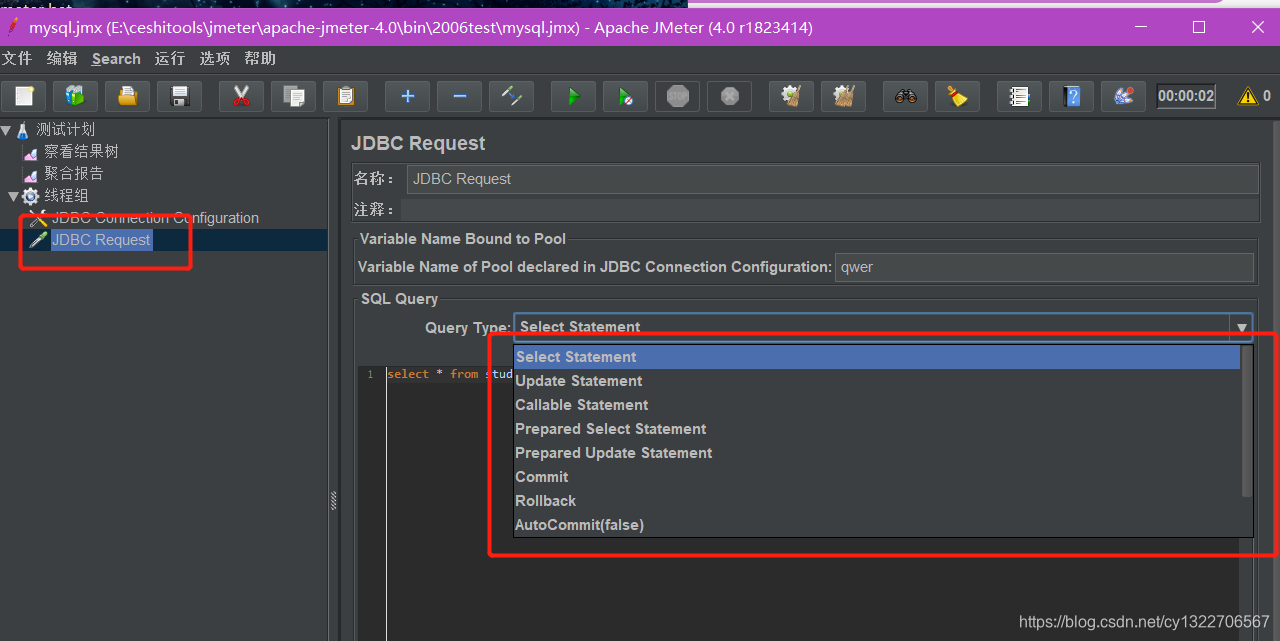The image size is (1280, 641).
Task: Click the Clear results broom icon
Action: [792, 96]
